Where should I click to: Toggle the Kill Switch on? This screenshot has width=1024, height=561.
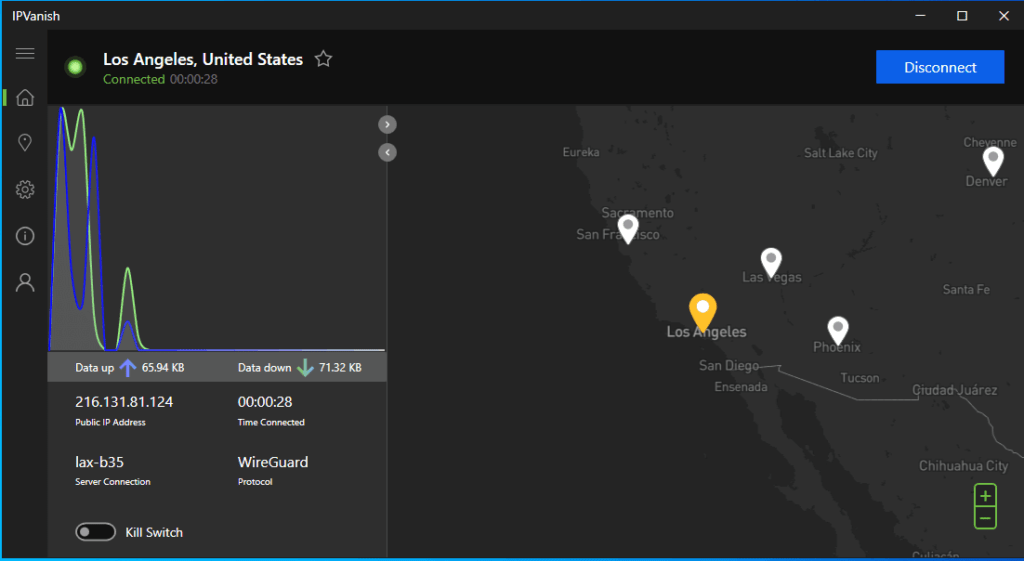[95, 532]
